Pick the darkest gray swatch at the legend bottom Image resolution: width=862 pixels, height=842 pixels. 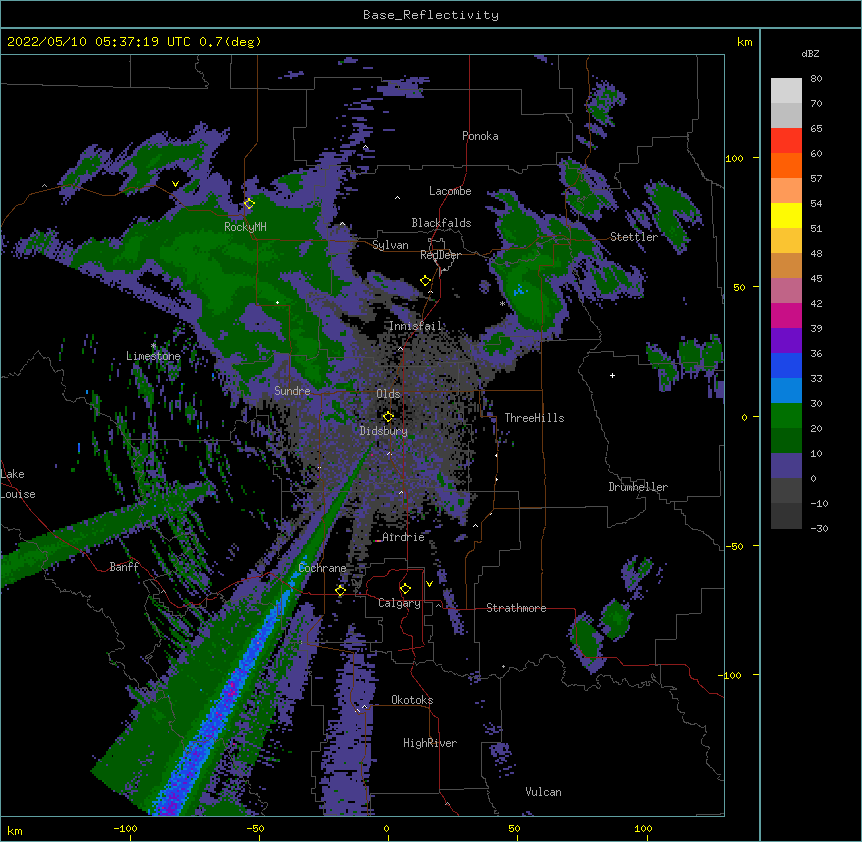click(786, 516)
